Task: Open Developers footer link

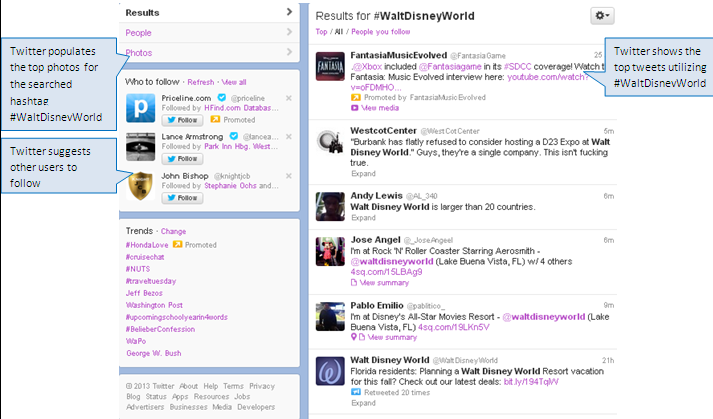Action: click(x=256, y=407)
